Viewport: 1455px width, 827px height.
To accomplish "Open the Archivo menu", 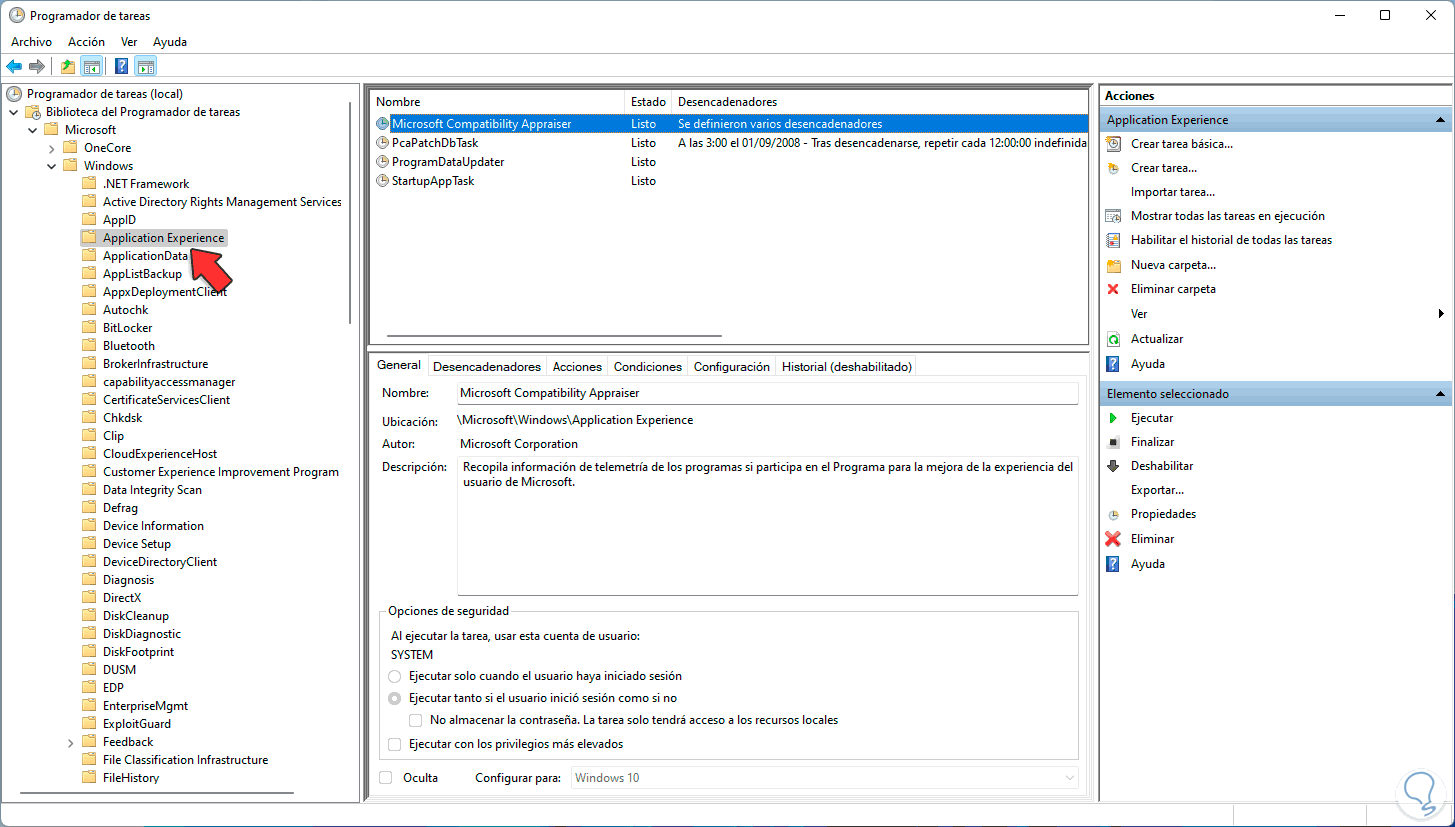I will click(x=31, y=42).
